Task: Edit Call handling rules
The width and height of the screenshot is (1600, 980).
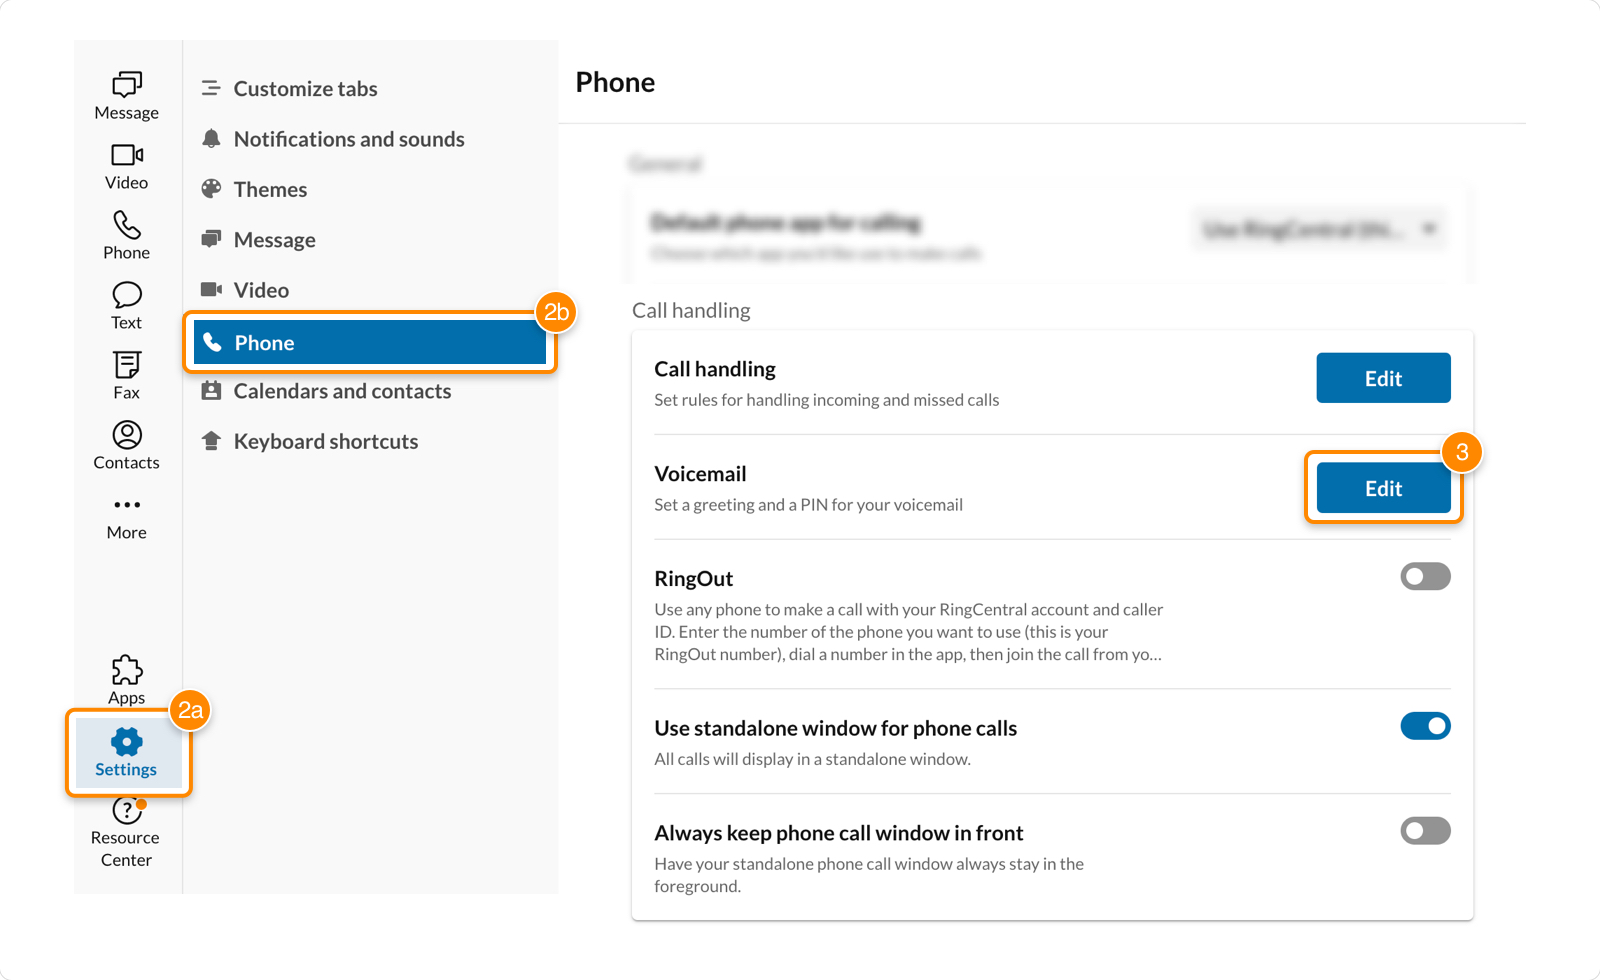Action: pos(1383,378)
